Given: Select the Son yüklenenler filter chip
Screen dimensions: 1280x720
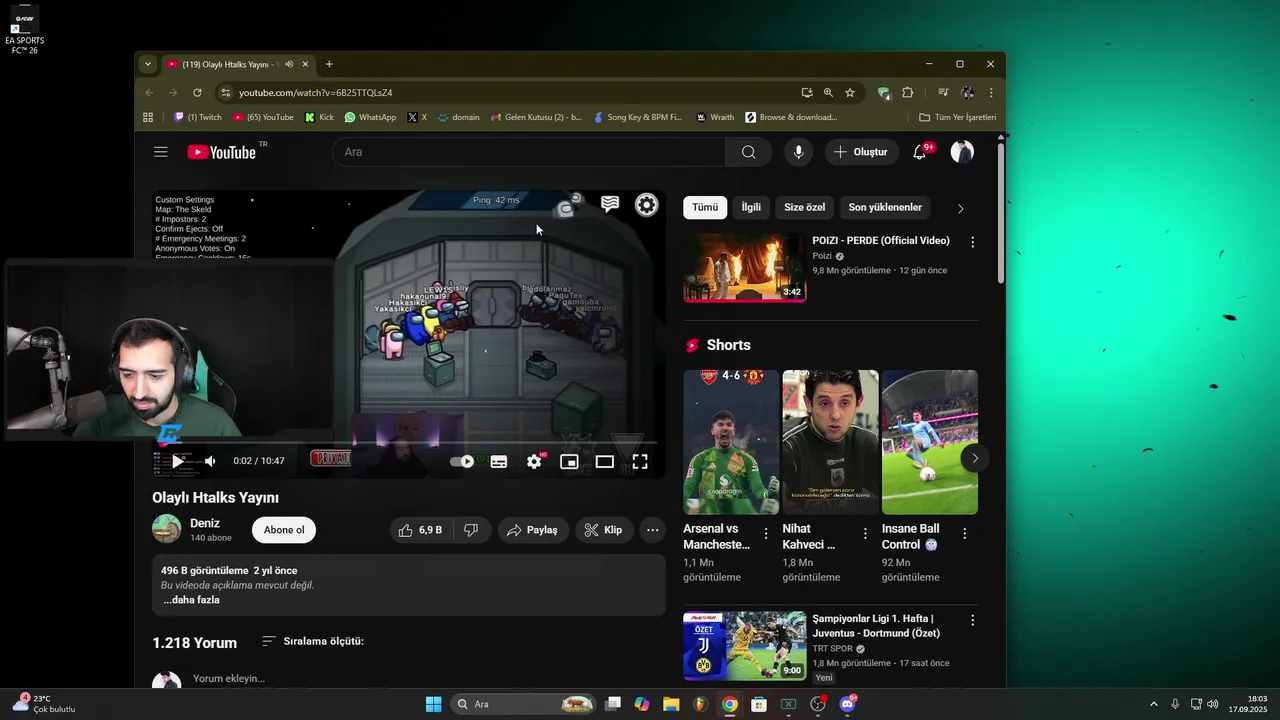Looking at the screenshot, I should pos(885,207).
